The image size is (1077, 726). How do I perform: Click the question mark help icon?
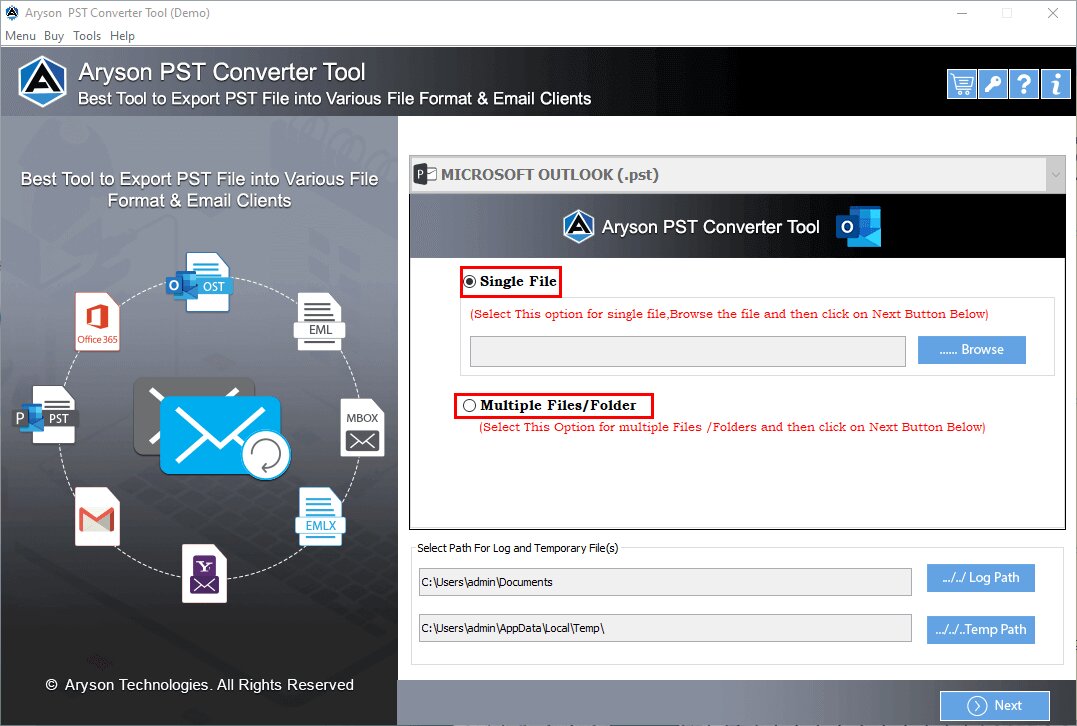tap(1023, 84)
